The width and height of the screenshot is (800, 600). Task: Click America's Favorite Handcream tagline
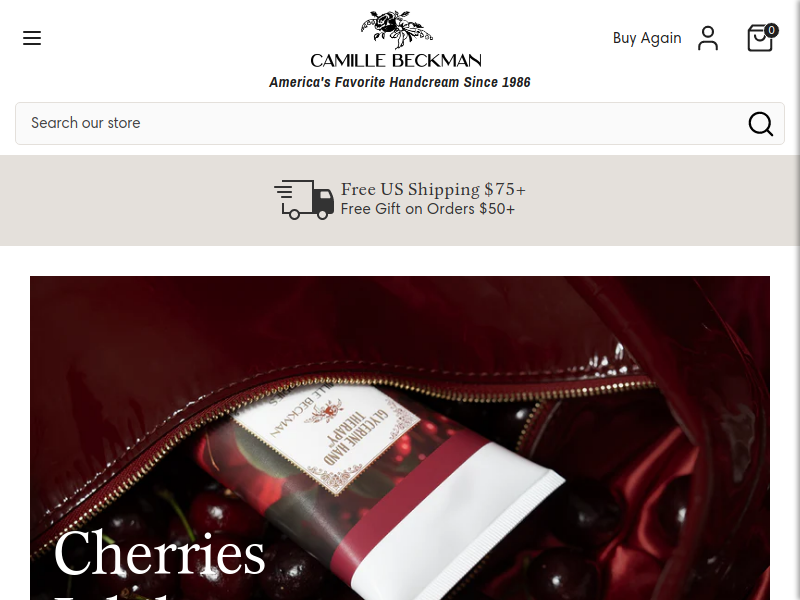pos(399,82)
